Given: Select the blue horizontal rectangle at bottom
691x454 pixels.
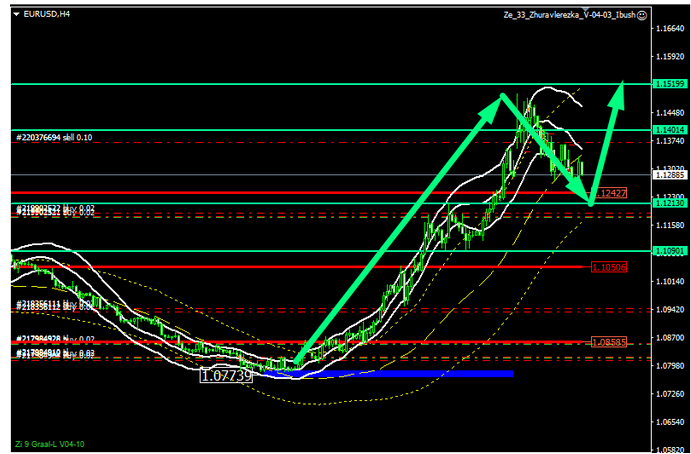Looking at the screenshot, I should tap(400, 373).
